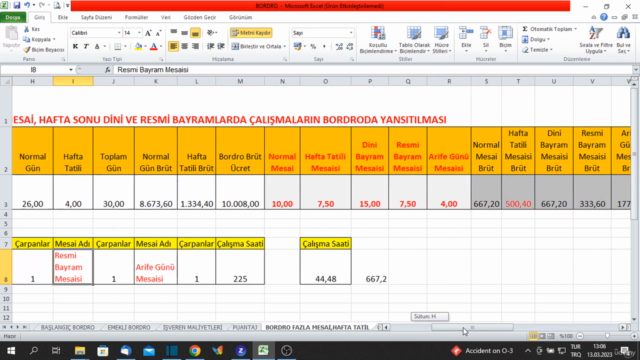Screen dimensions: 640x360
Task: Toggle center text alignment
Action: (x=184, y=47)
